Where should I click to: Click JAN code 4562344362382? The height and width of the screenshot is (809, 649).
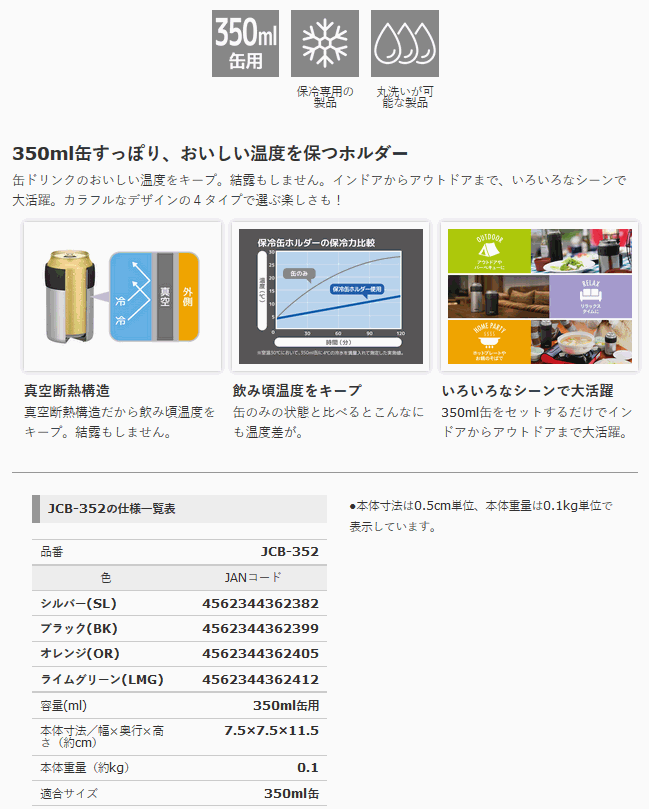pyautogui.click(x=260, y=603)
